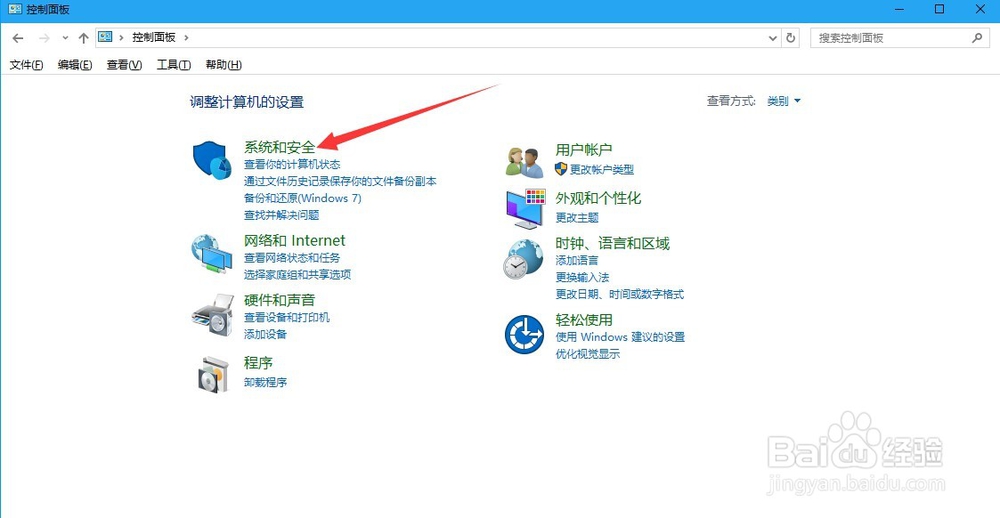Open the Hardware and Sound printer icon
Screen dimensions: 1000x518
[212, 314]
